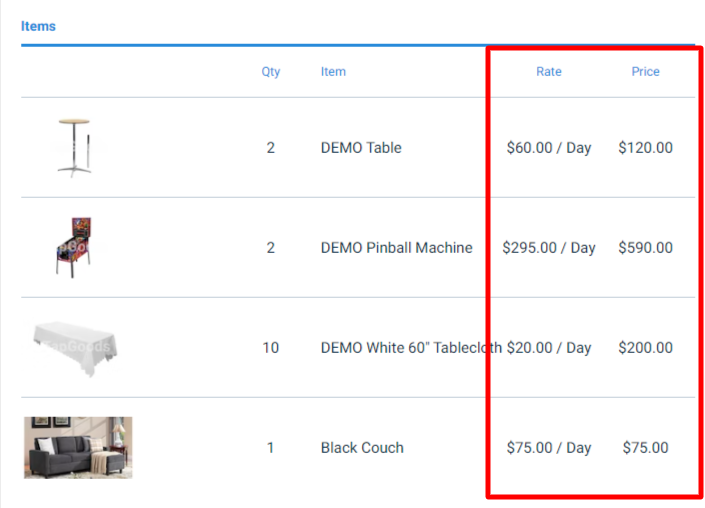This screenshot has height=508, width=705.
Task: Click the $200.00 price value
Action: coord(645,348)
